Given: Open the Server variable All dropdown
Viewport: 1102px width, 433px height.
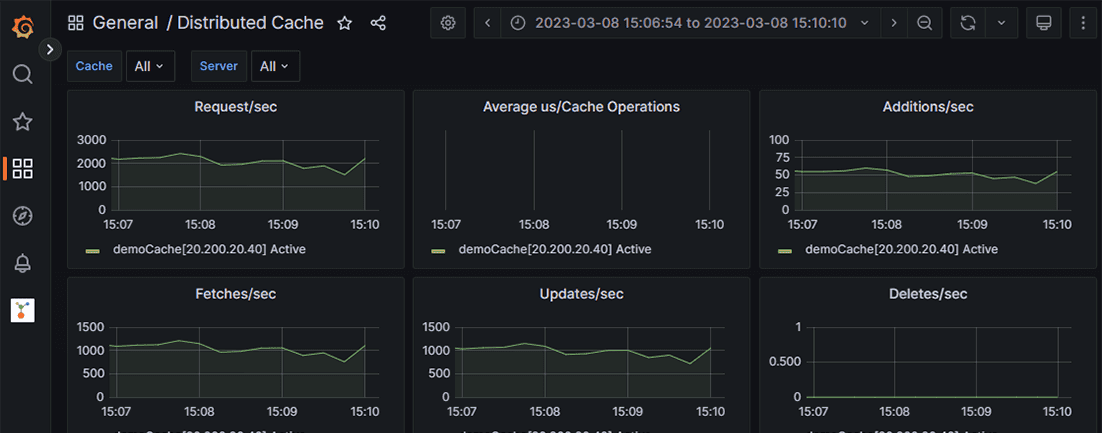Looking at the screenshot, I should tap(276, 66).
